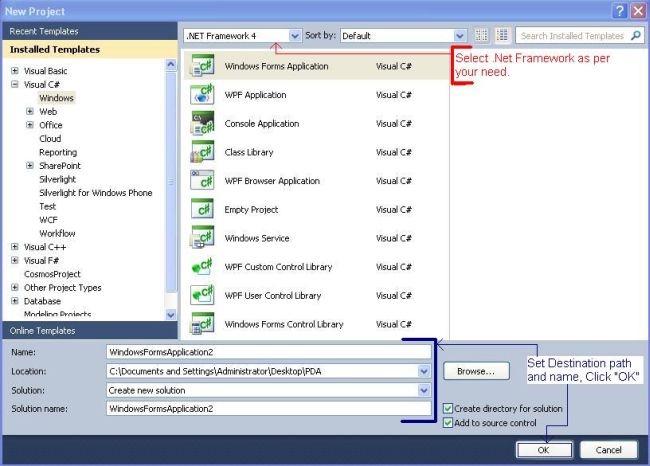Open the help question mark button

coord(620,11)
